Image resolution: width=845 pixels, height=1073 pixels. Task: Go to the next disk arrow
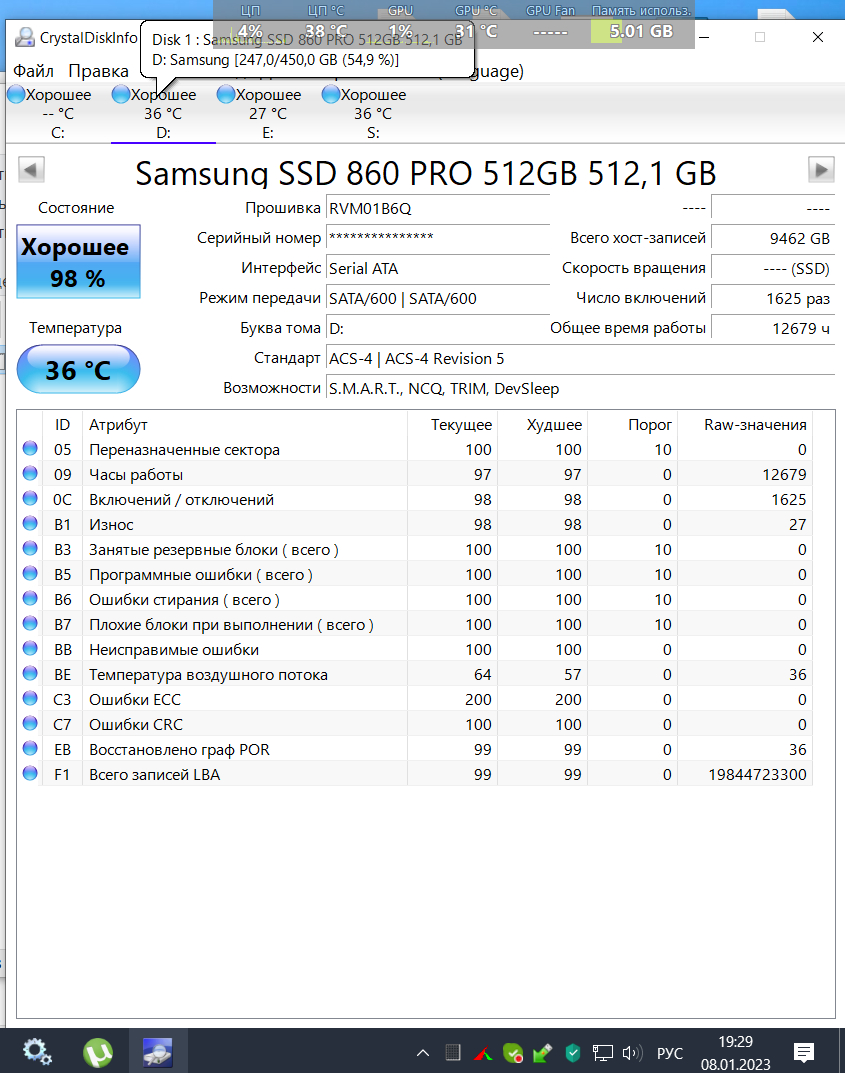click(821, 170)
